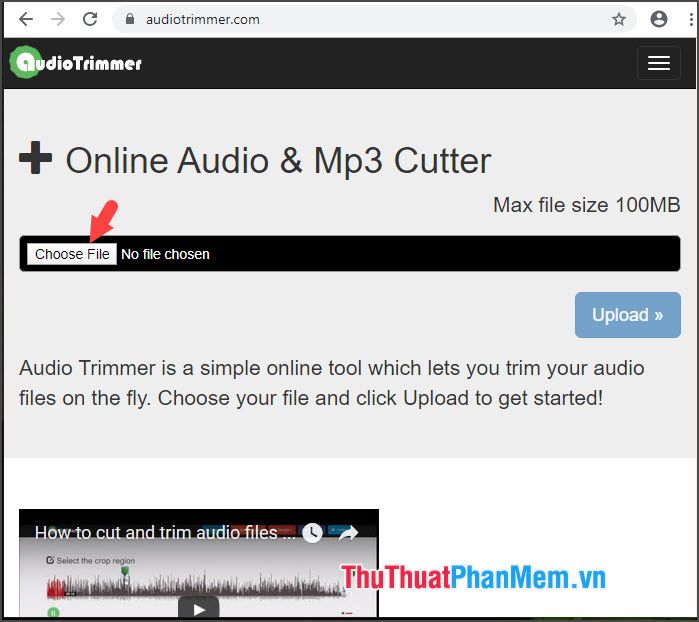Click the 'Online Audio & Mp3 Cutter' heading
The height and width of the screenshot is (622, 699).
click(x=278, y=161)
